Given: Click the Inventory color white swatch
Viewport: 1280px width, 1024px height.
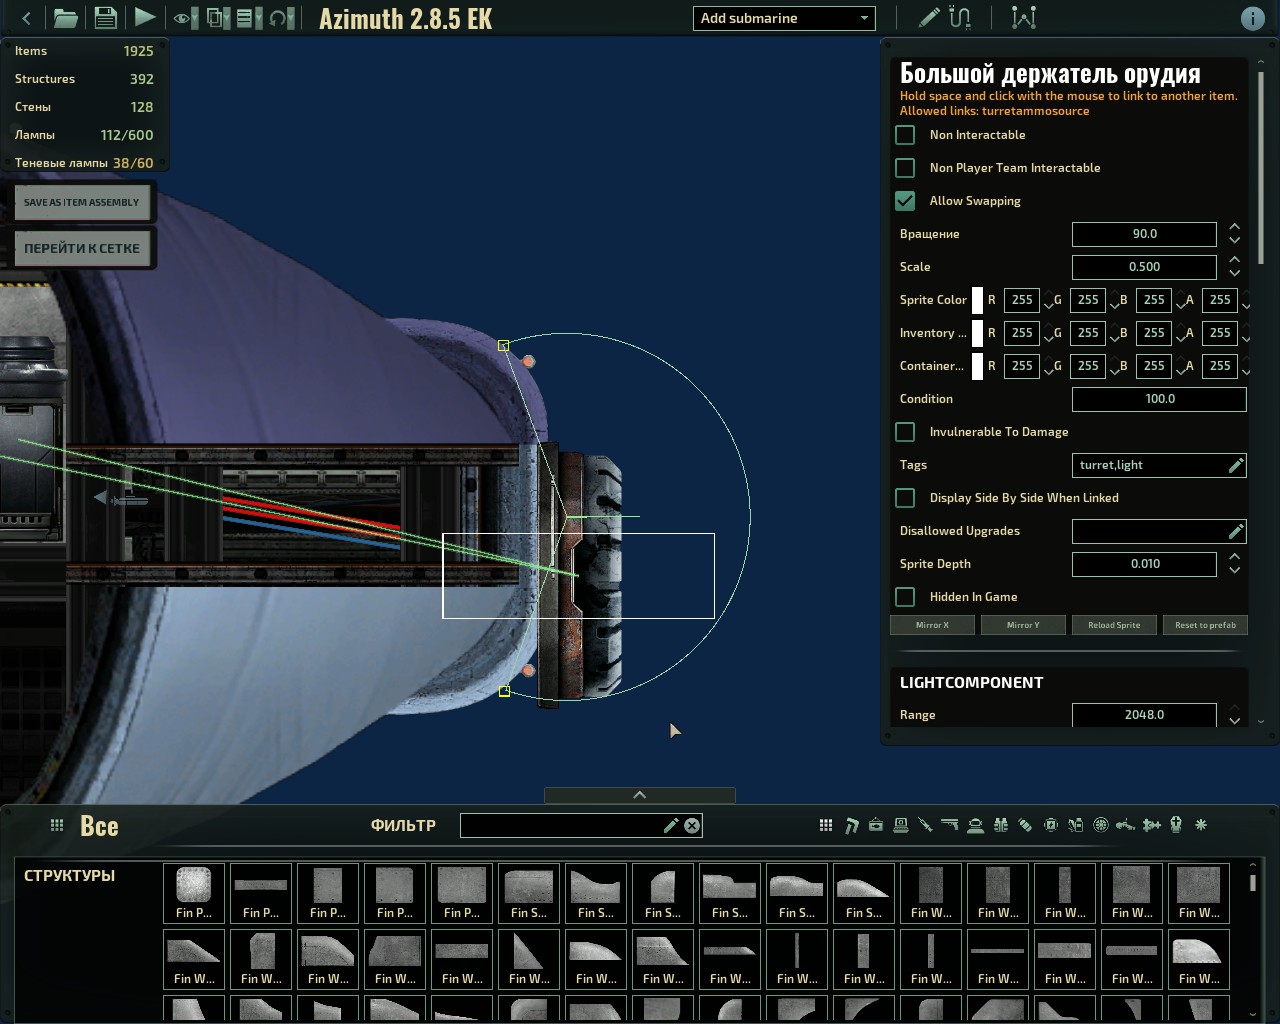Looking at the screenshot, I should pos(977,332).
